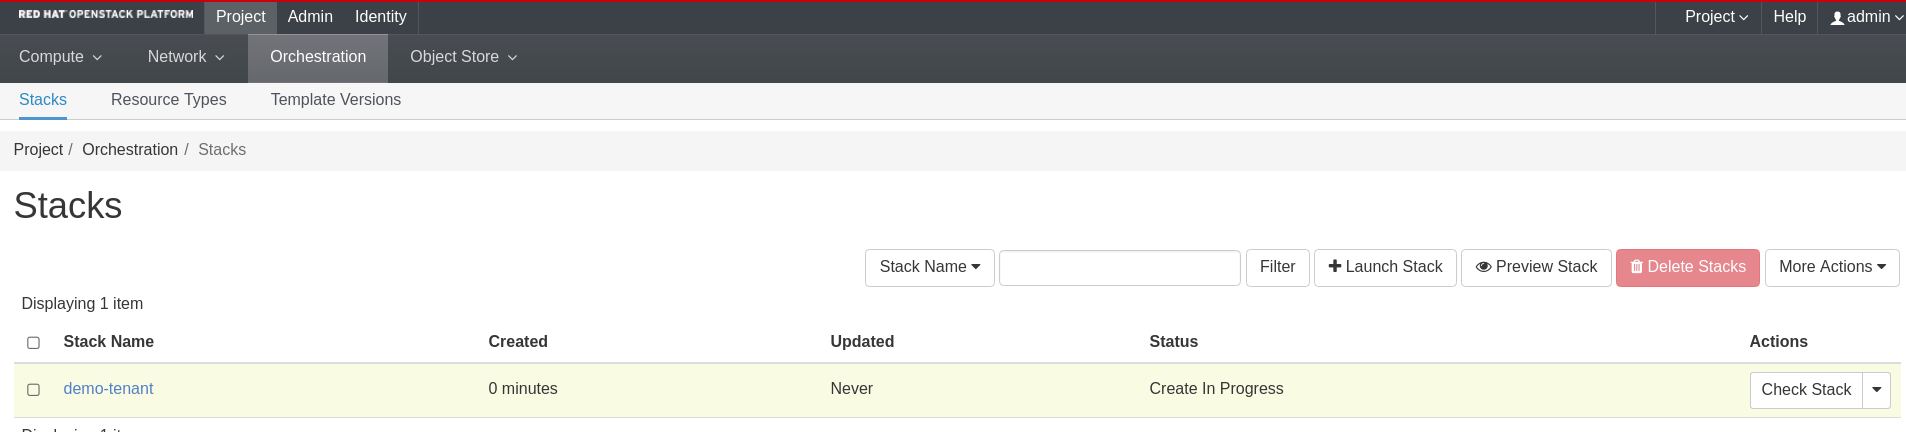Open the Template Versions tab
The height and width of the screenshot is (432, 1906).
click(335, 100)
